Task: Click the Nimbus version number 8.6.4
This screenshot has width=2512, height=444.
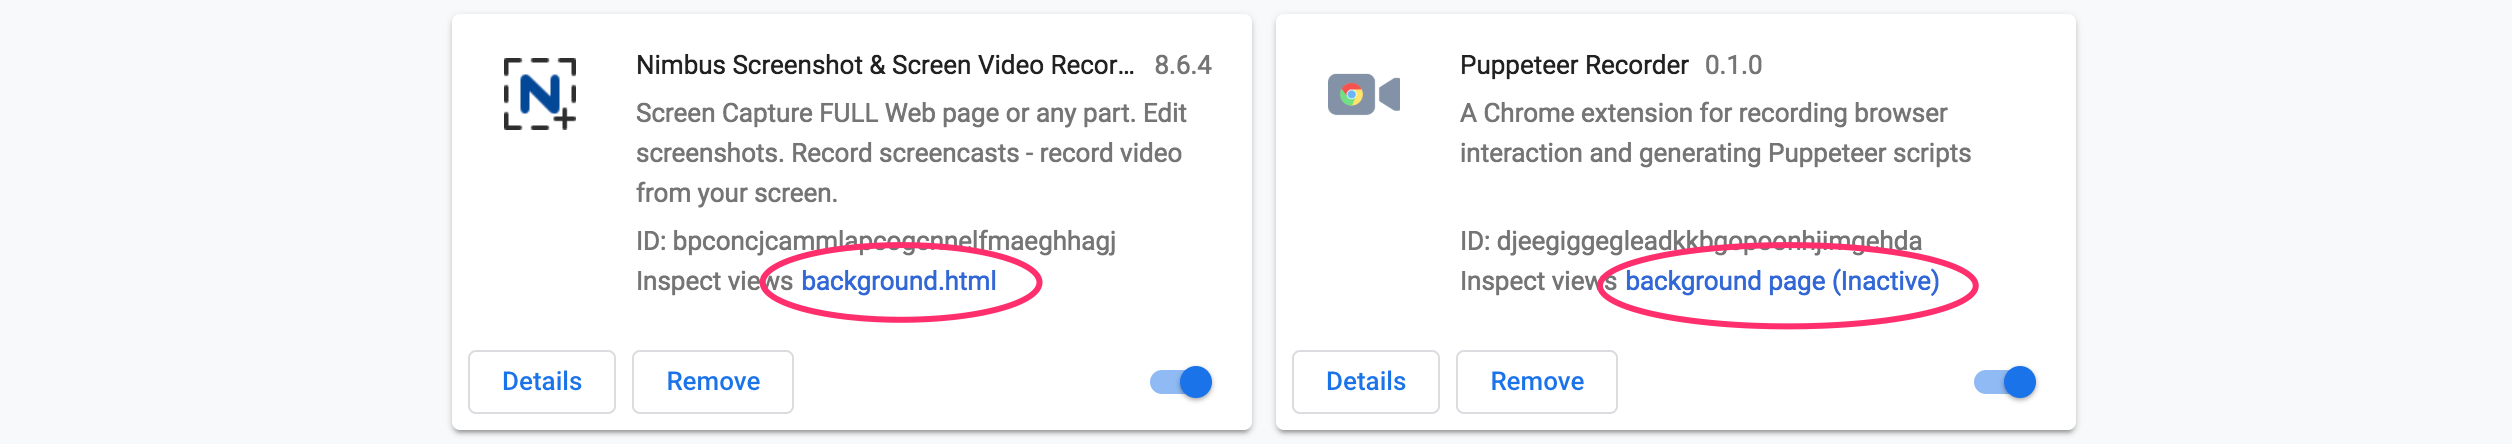Action: coord(1183,65)
